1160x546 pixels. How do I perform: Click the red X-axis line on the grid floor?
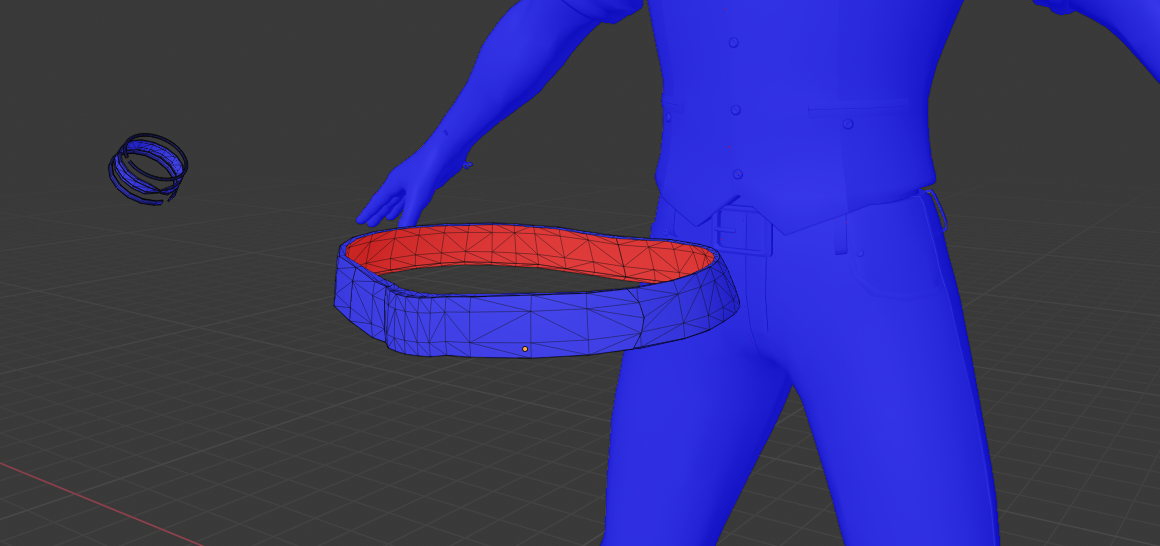100,504
